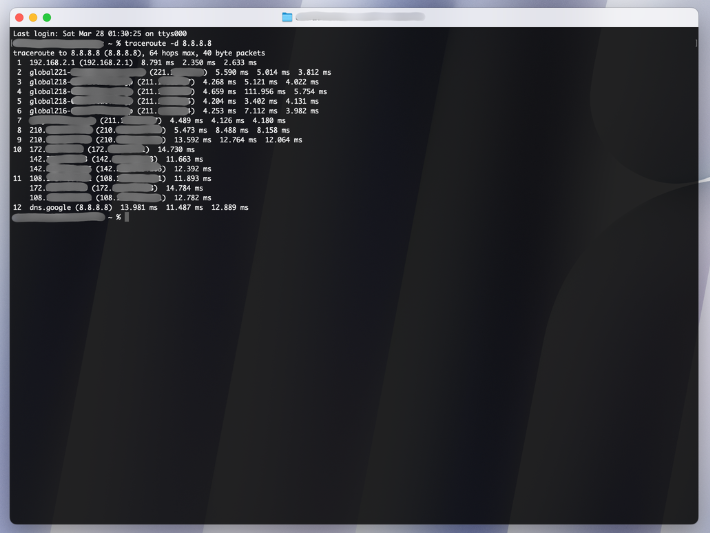Click the 14.730 ms value in hop 10
Viewport: 710px width, 533px height.
176,149
